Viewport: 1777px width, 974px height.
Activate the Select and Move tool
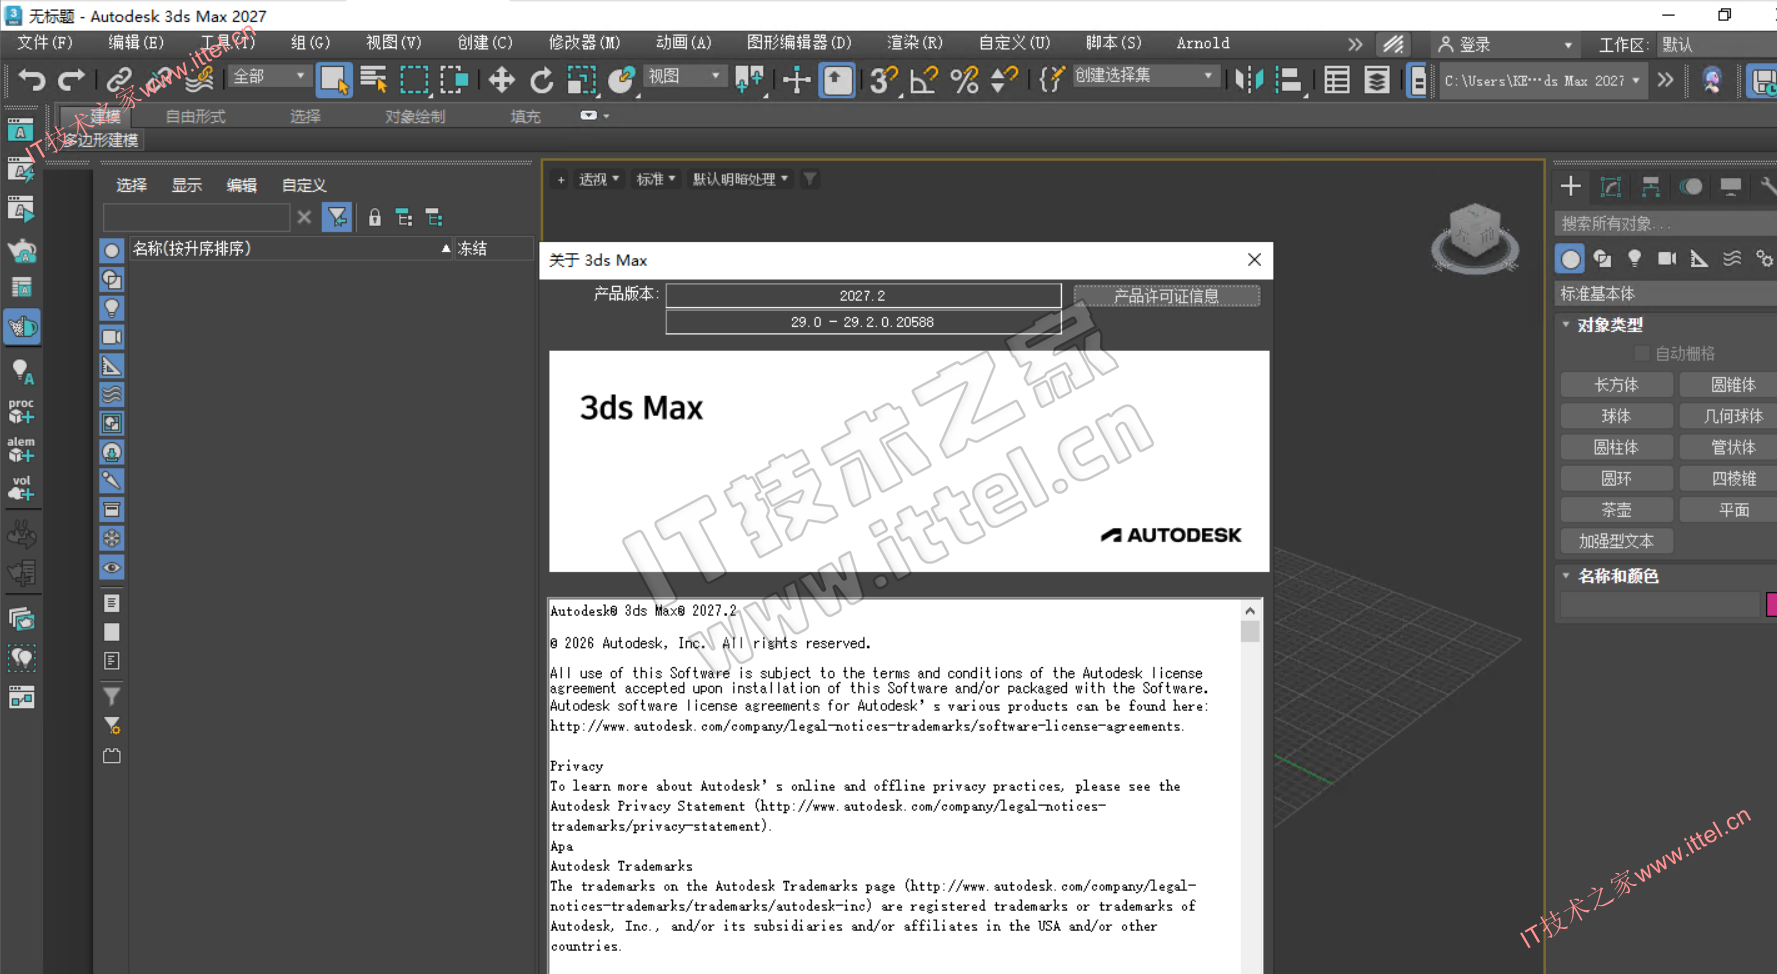(501, 79)
